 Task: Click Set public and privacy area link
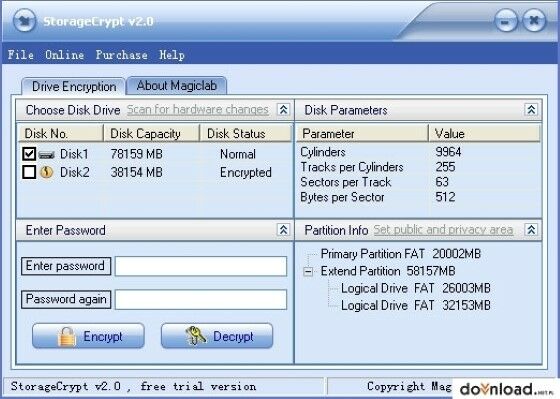[x=443, y=230]
